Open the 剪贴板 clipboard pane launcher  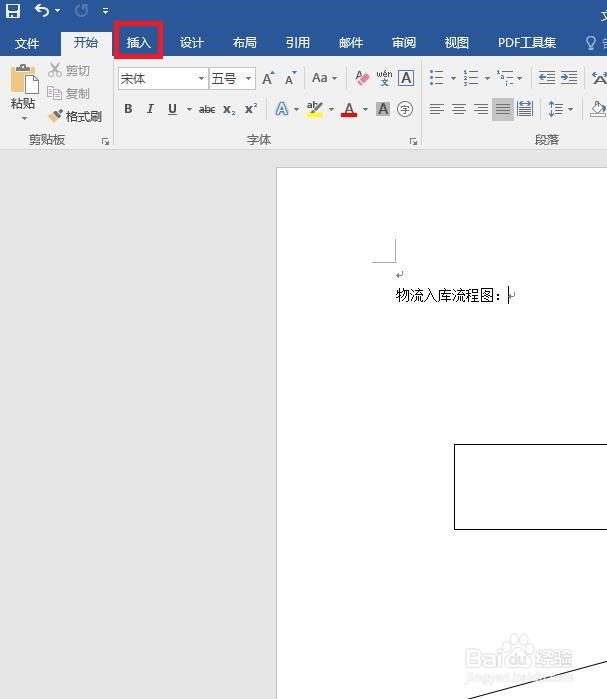105,141
